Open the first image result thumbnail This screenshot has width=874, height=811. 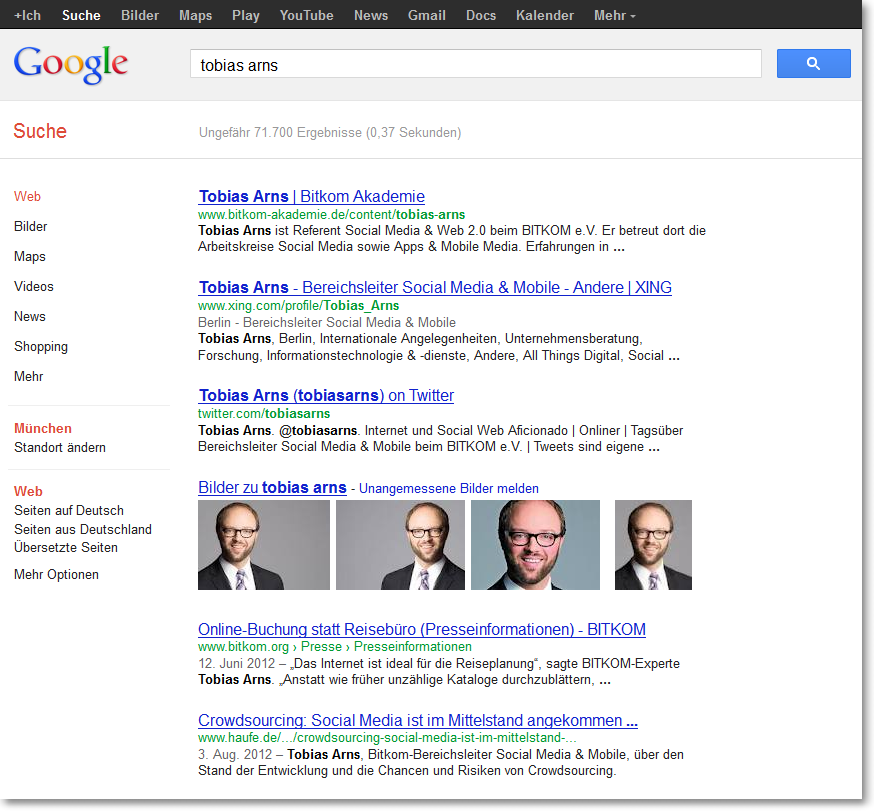(264, 545)
